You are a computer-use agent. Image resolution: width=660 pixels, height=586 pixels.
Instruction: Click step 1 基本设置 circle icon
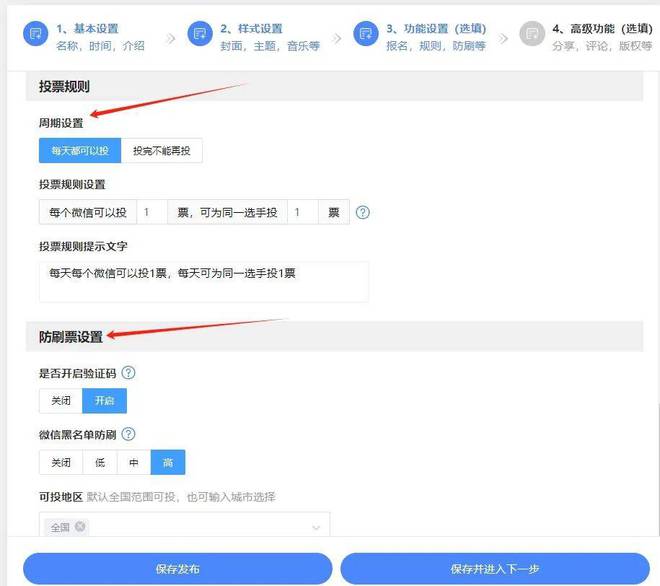pos(36,34)
